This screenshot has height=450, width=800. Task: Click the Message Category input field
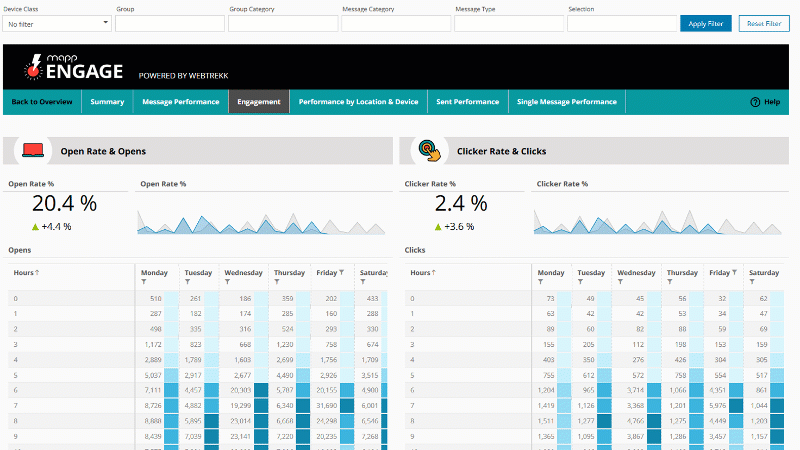click(395, 23)
